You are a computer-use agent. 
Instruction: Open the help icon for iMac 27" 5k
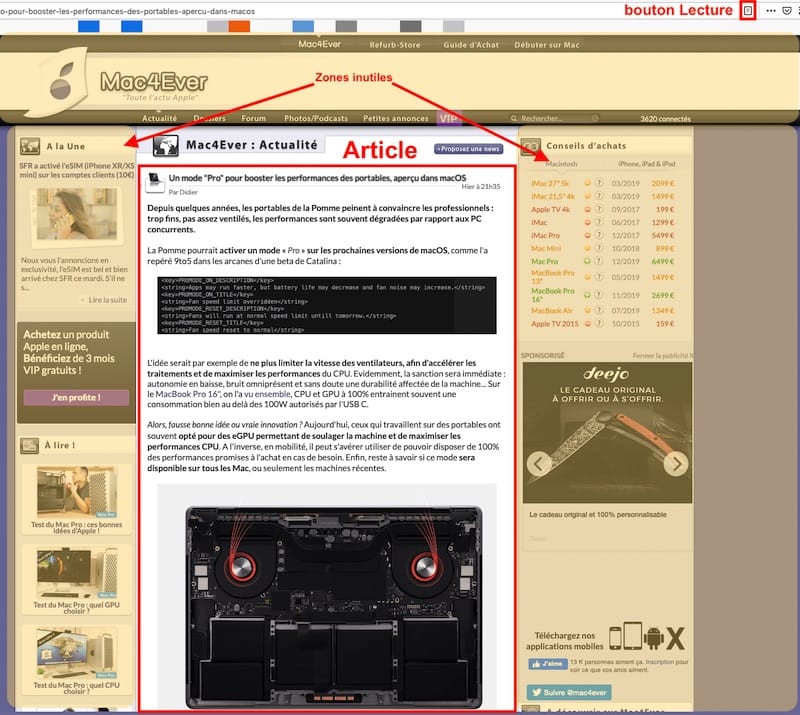click(x=599, y=183)
